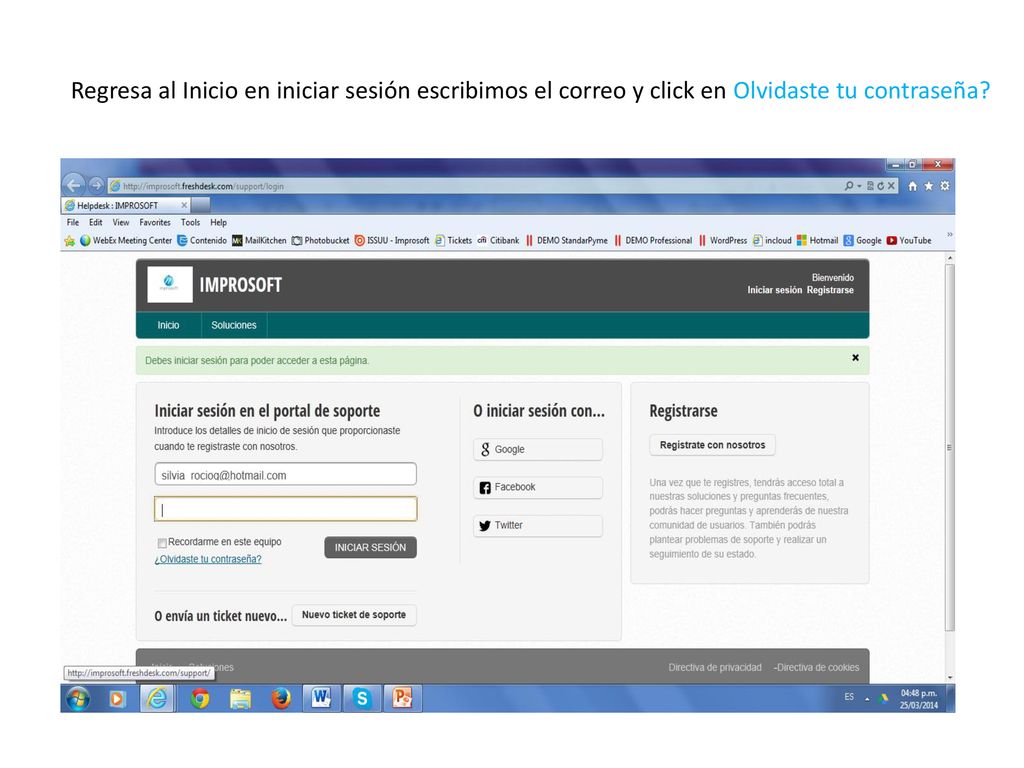Open the browser Tools gear icon
Image resolution: width=1024 pixels, height=768 pixels.
coord(944,186)
